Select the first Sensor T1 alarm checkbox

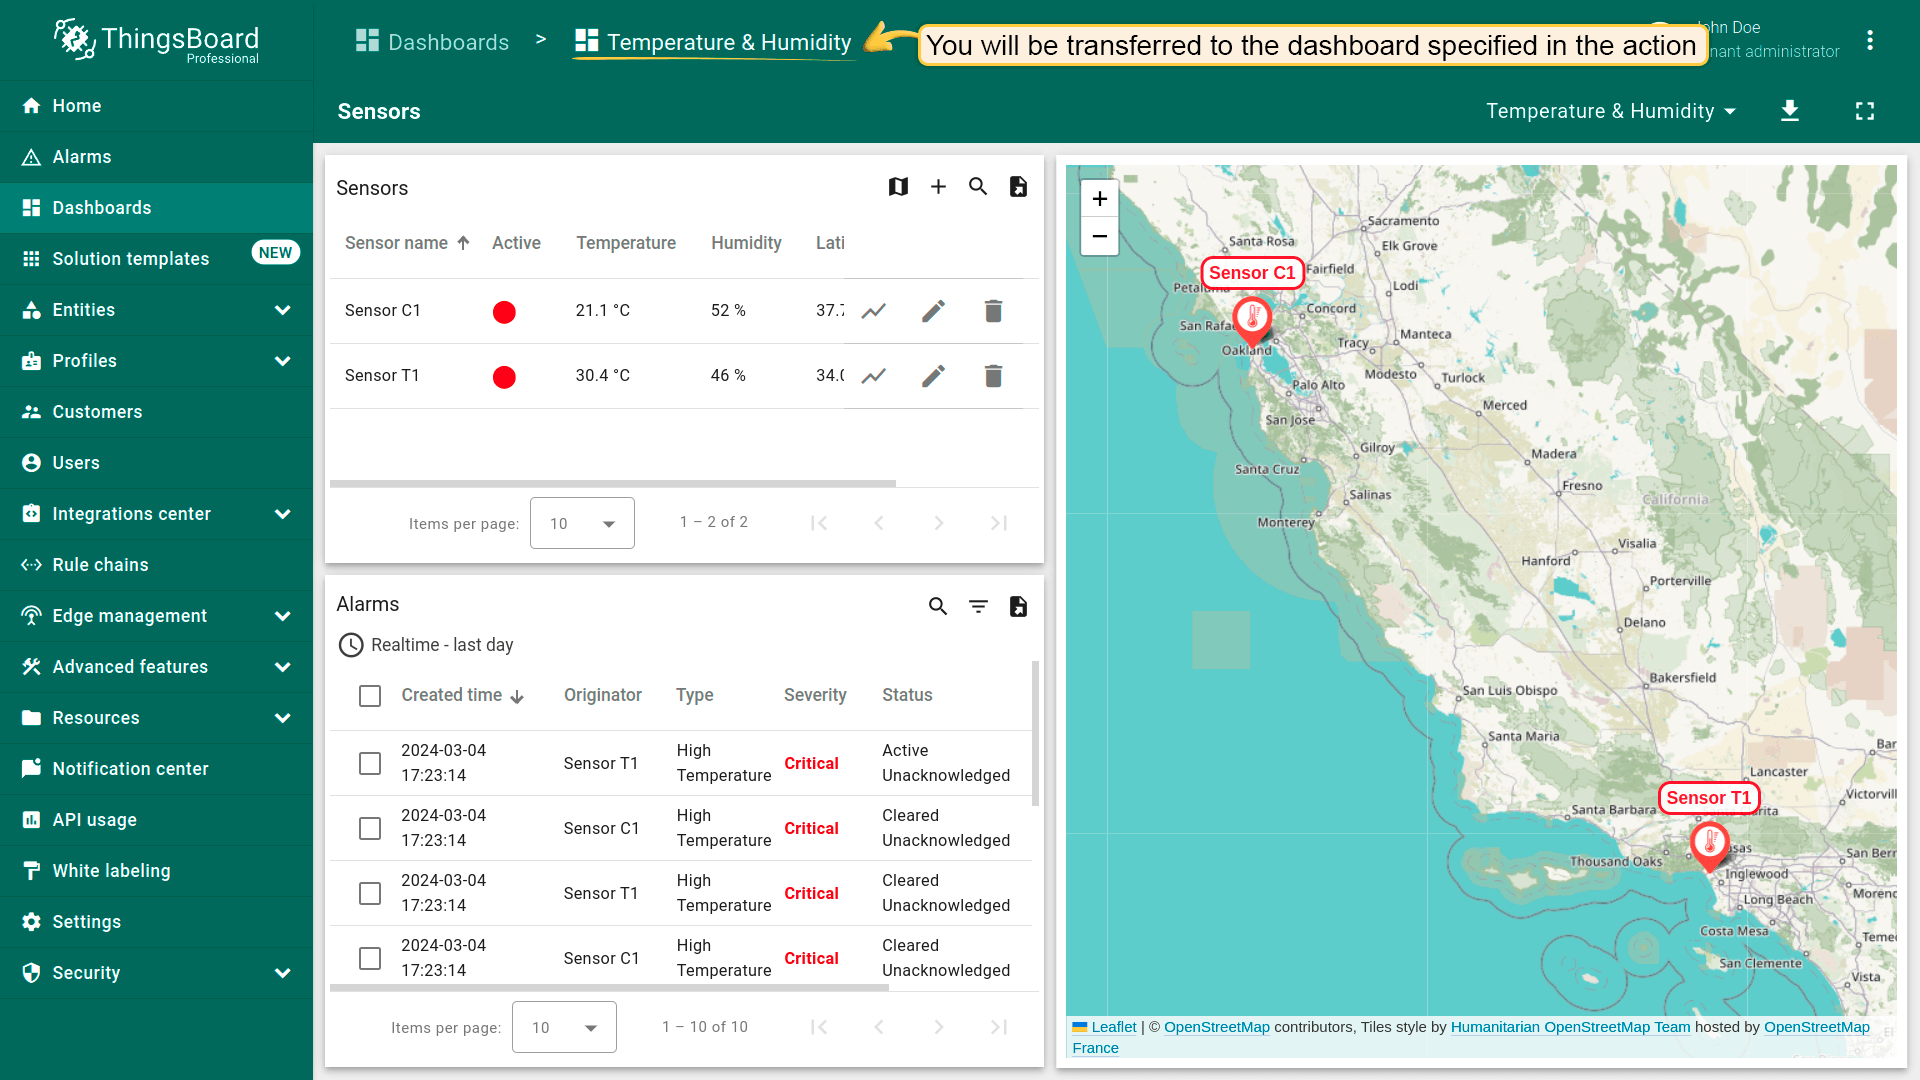[370, 764]
